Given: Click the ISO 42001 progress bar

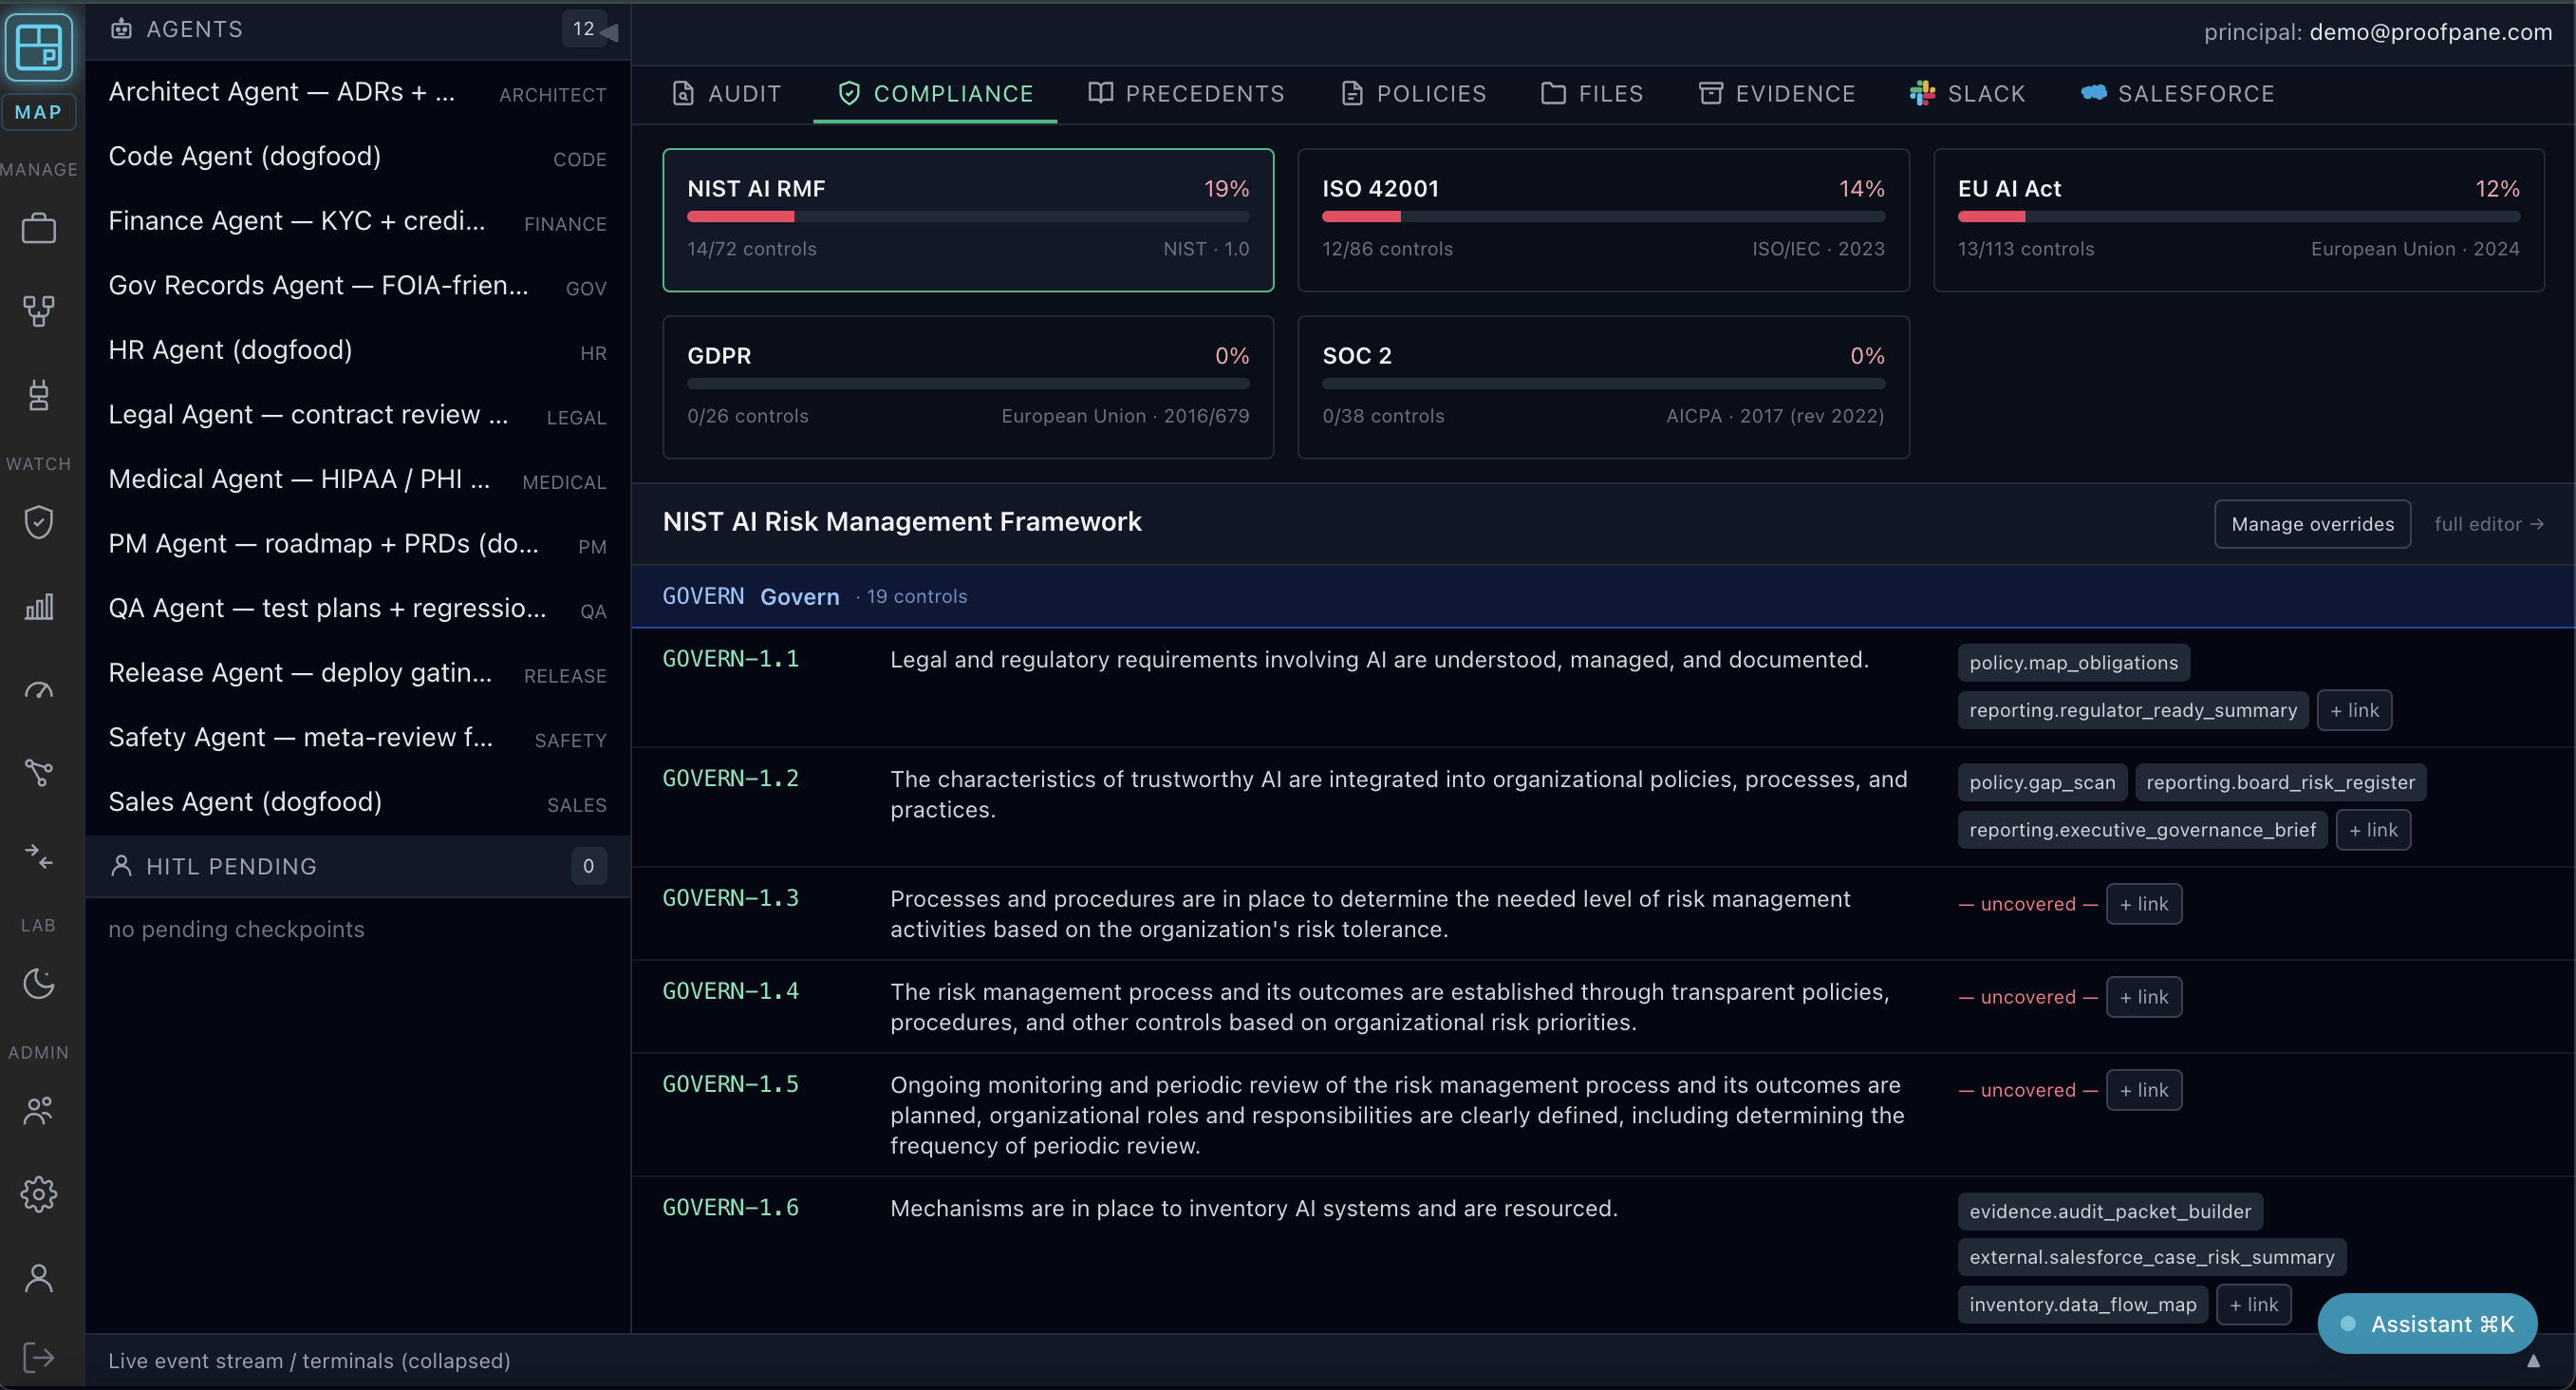Looking at the screenshot, I should click(1603, 216).
